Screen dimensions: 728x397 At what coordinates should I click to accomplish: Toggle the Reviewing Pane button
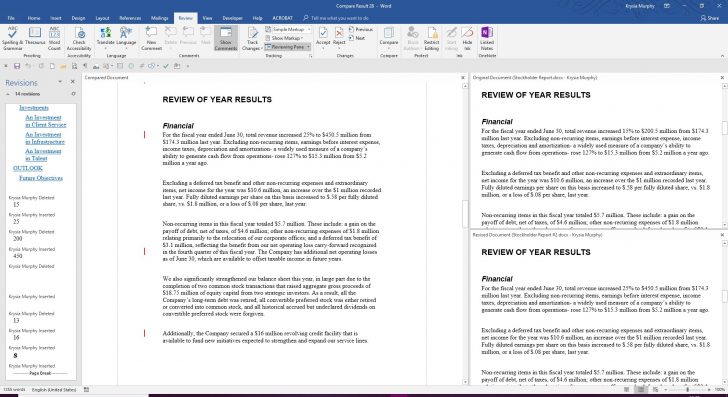click(287, 47)
